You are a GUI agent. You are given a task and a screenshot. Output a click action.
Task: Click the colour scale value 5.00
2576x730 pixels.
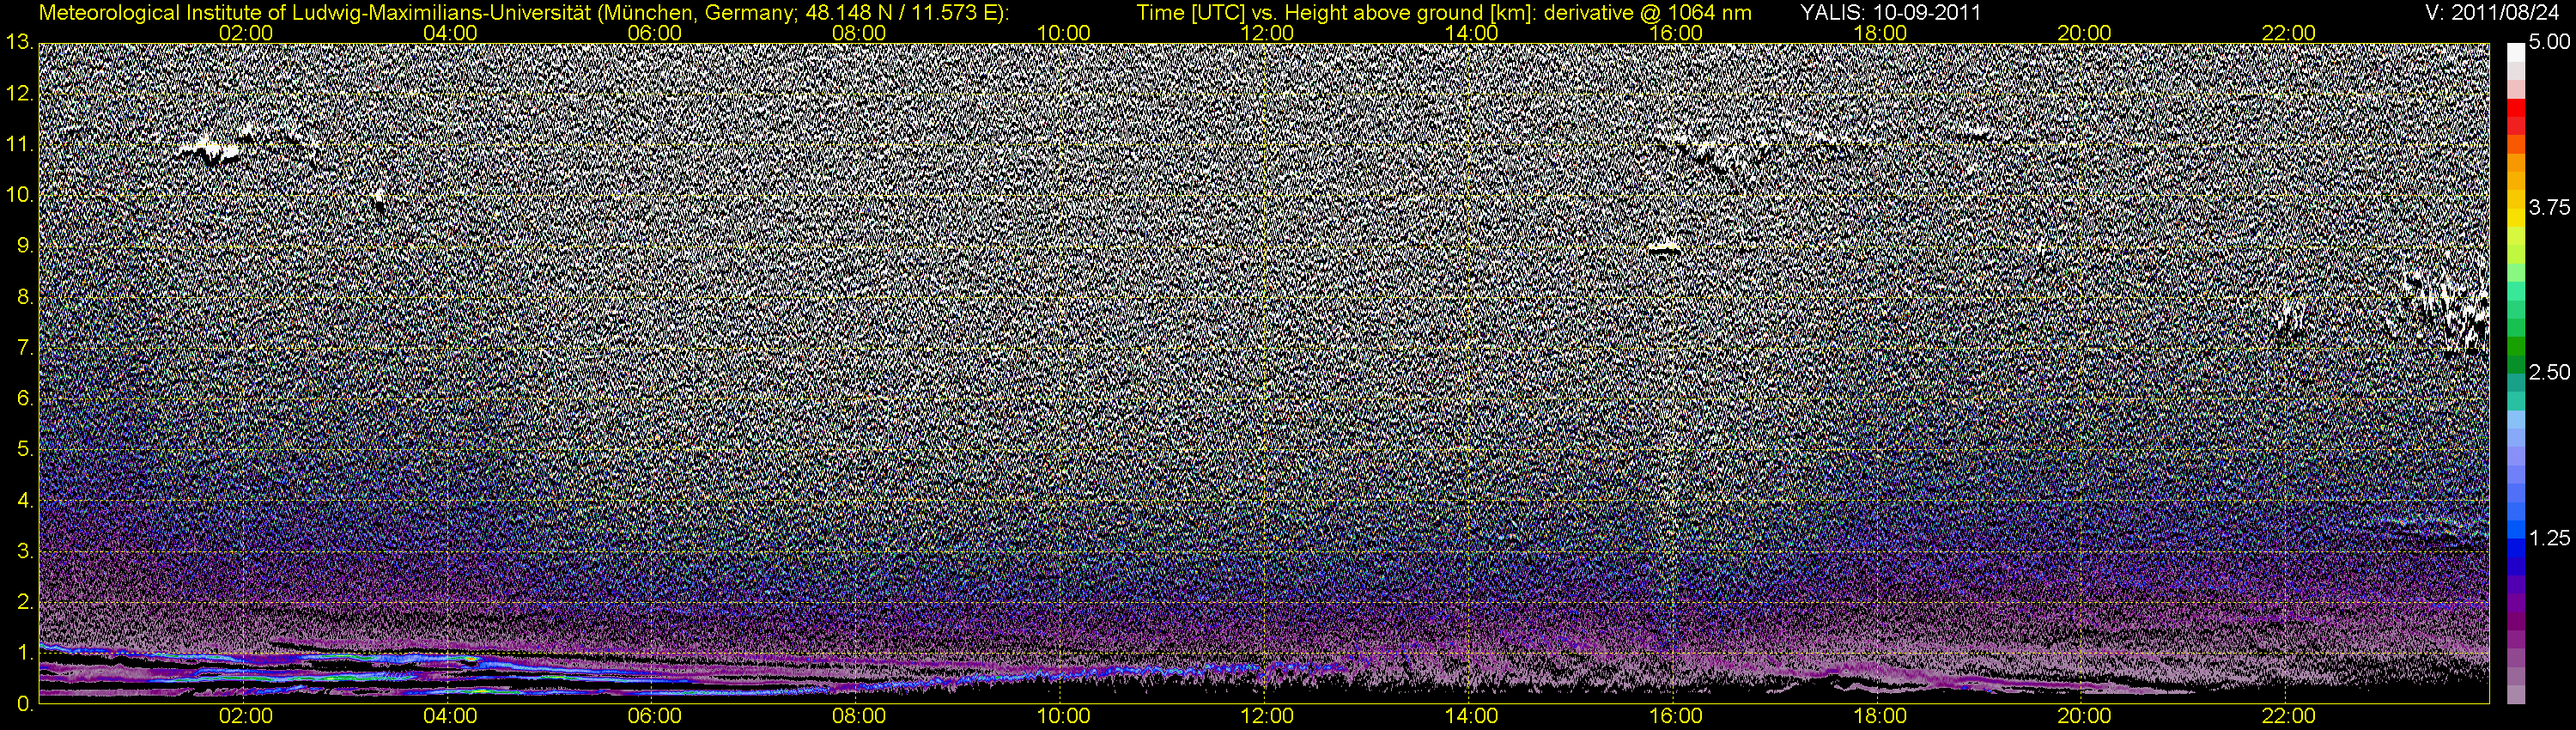coord(2550,43)
